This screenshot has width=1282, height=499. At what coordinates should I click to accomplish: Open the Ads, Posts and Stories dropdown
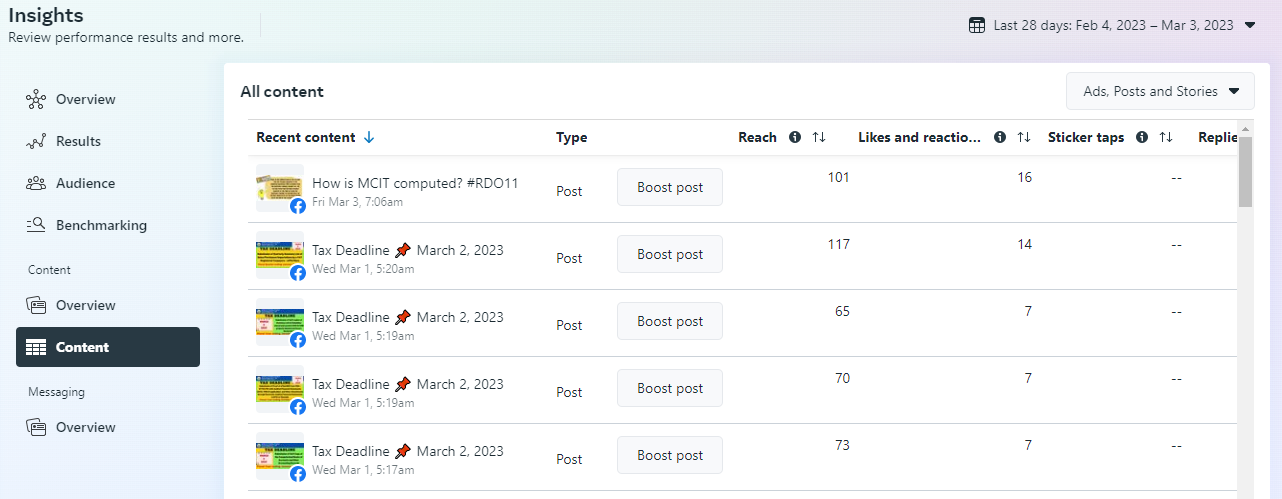click(1160, 91)
